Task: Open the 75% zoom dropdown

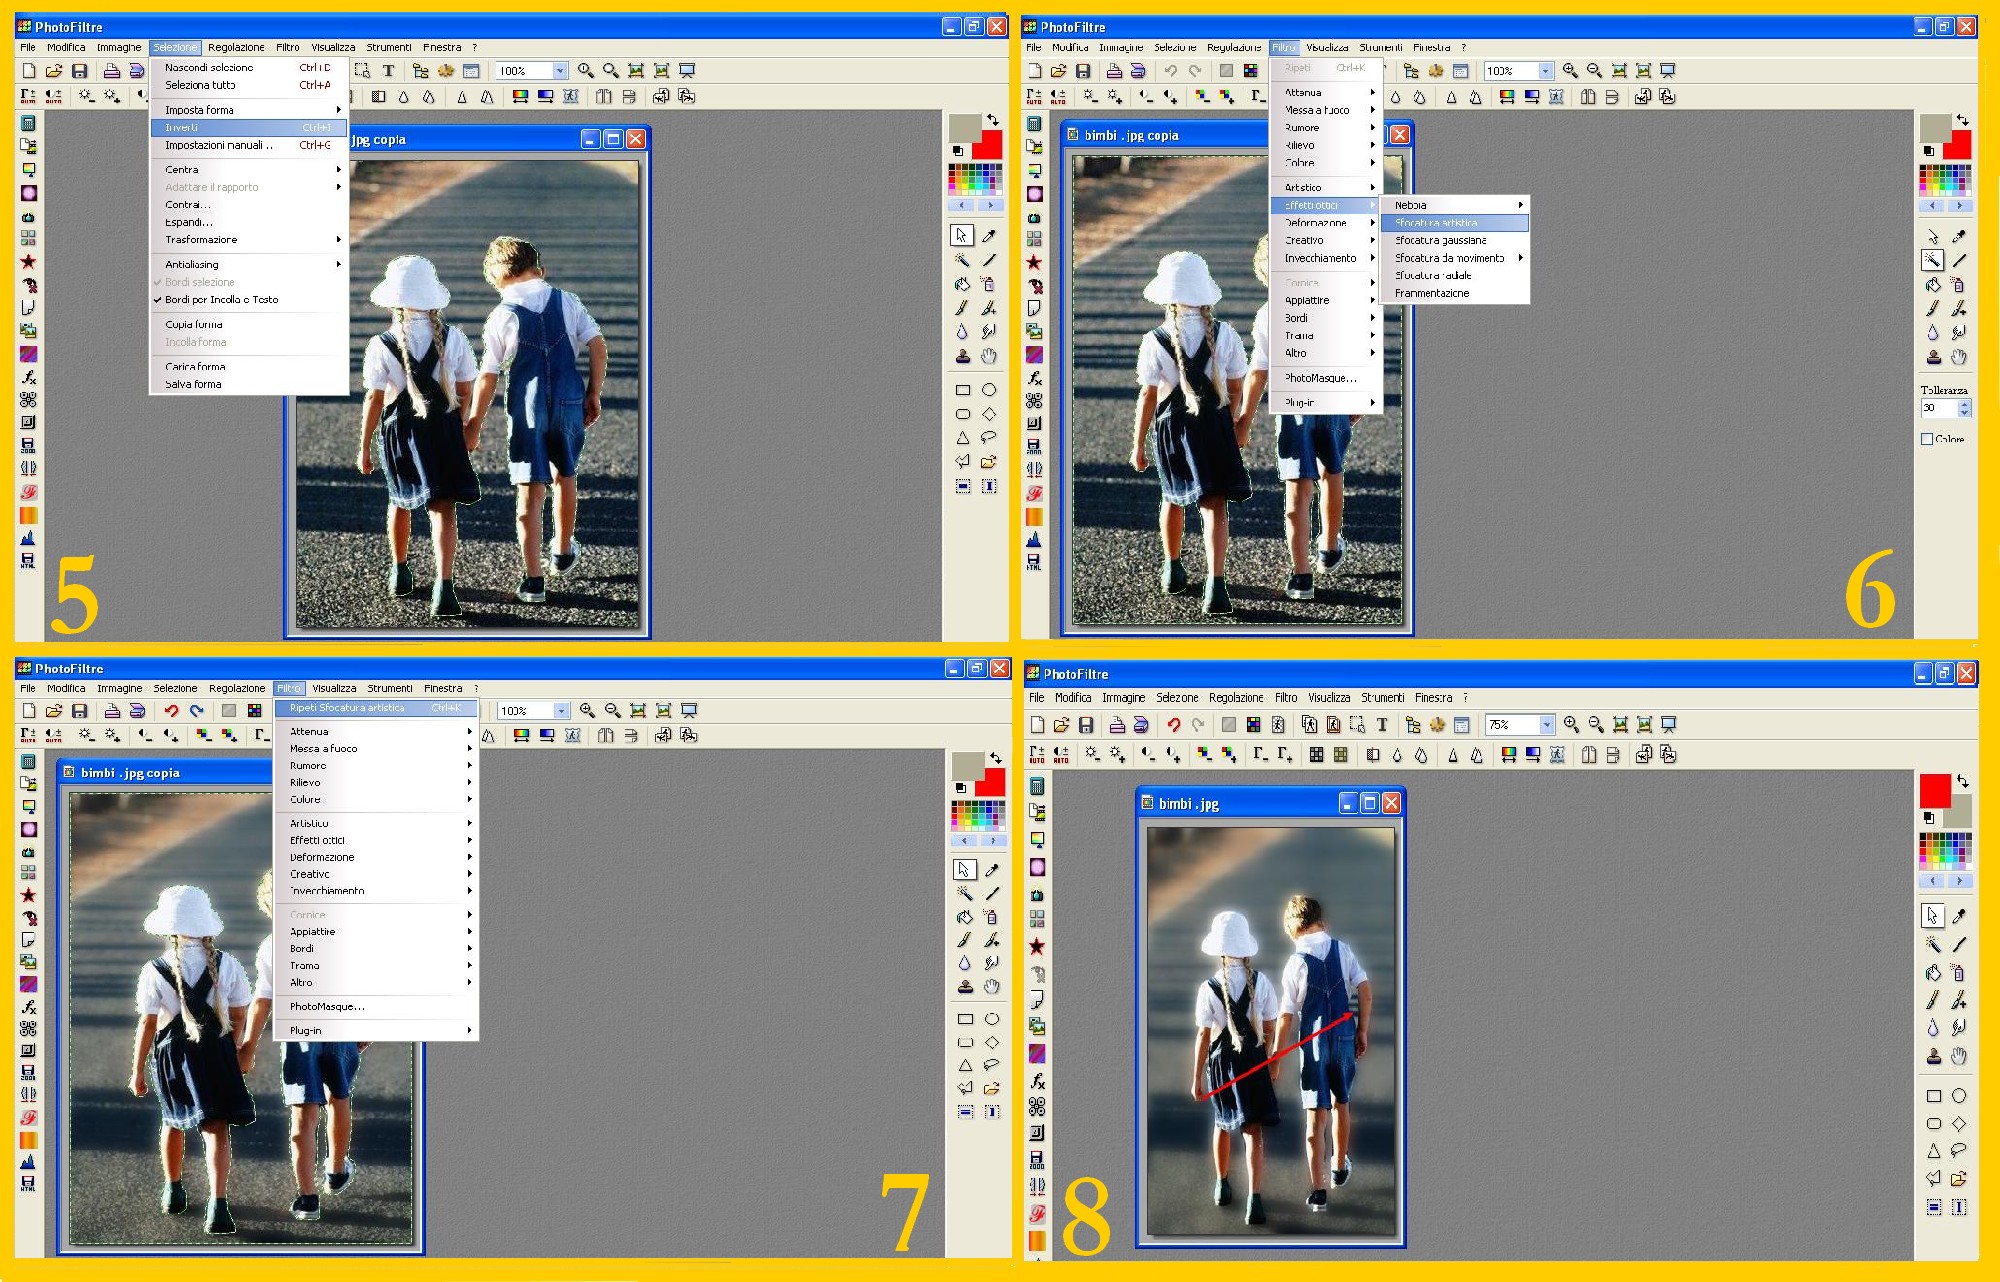Action: click(1547, 725)
